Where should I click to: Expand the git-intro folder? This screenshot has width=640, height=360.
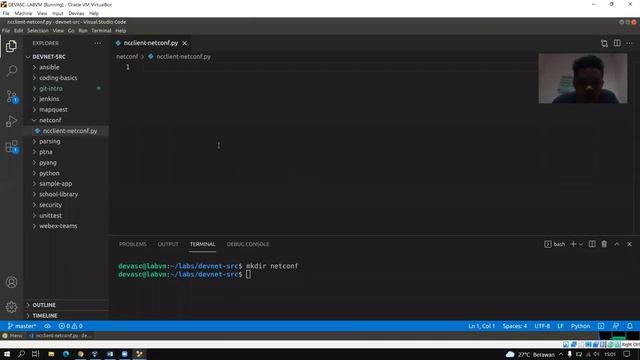coord(51,89)
